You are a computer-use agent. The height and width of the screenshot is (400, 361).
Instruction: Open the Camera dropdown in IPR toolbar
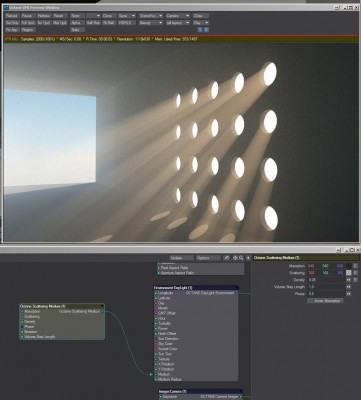coord(178,16)
